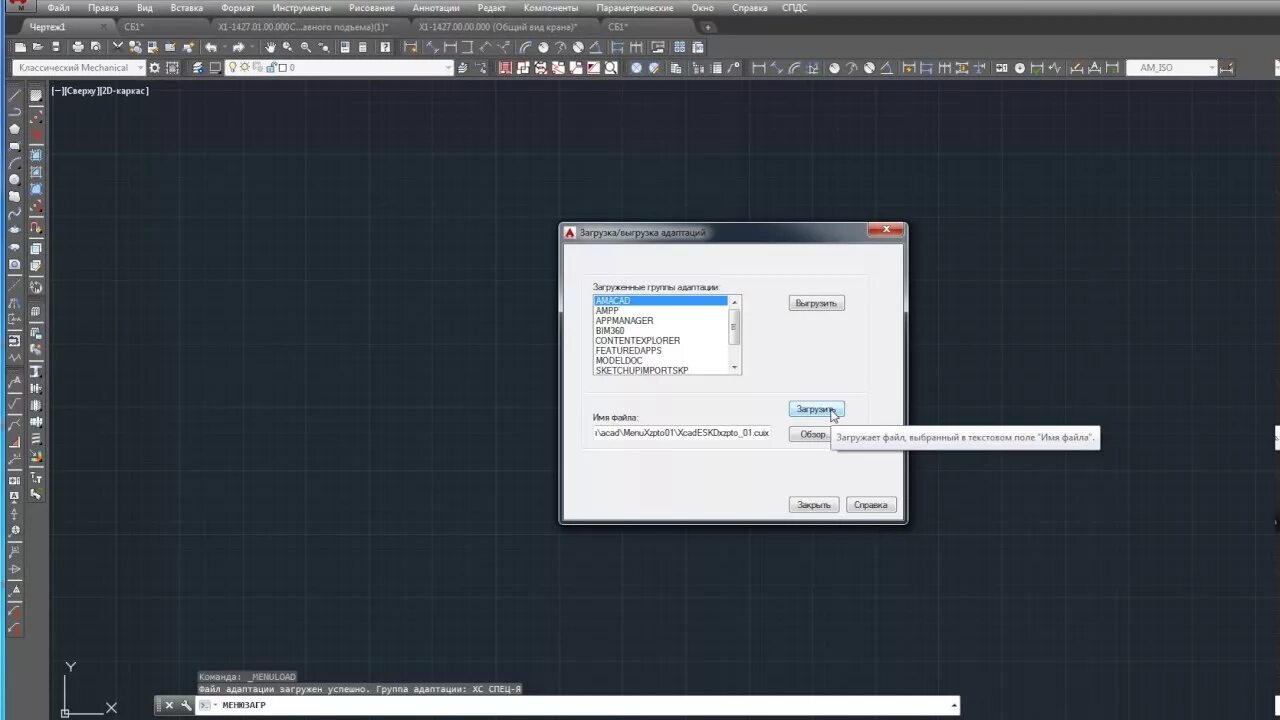Click the Help question mark icon
This screenshot has height=720, width=1280.
tap(385, 47)
